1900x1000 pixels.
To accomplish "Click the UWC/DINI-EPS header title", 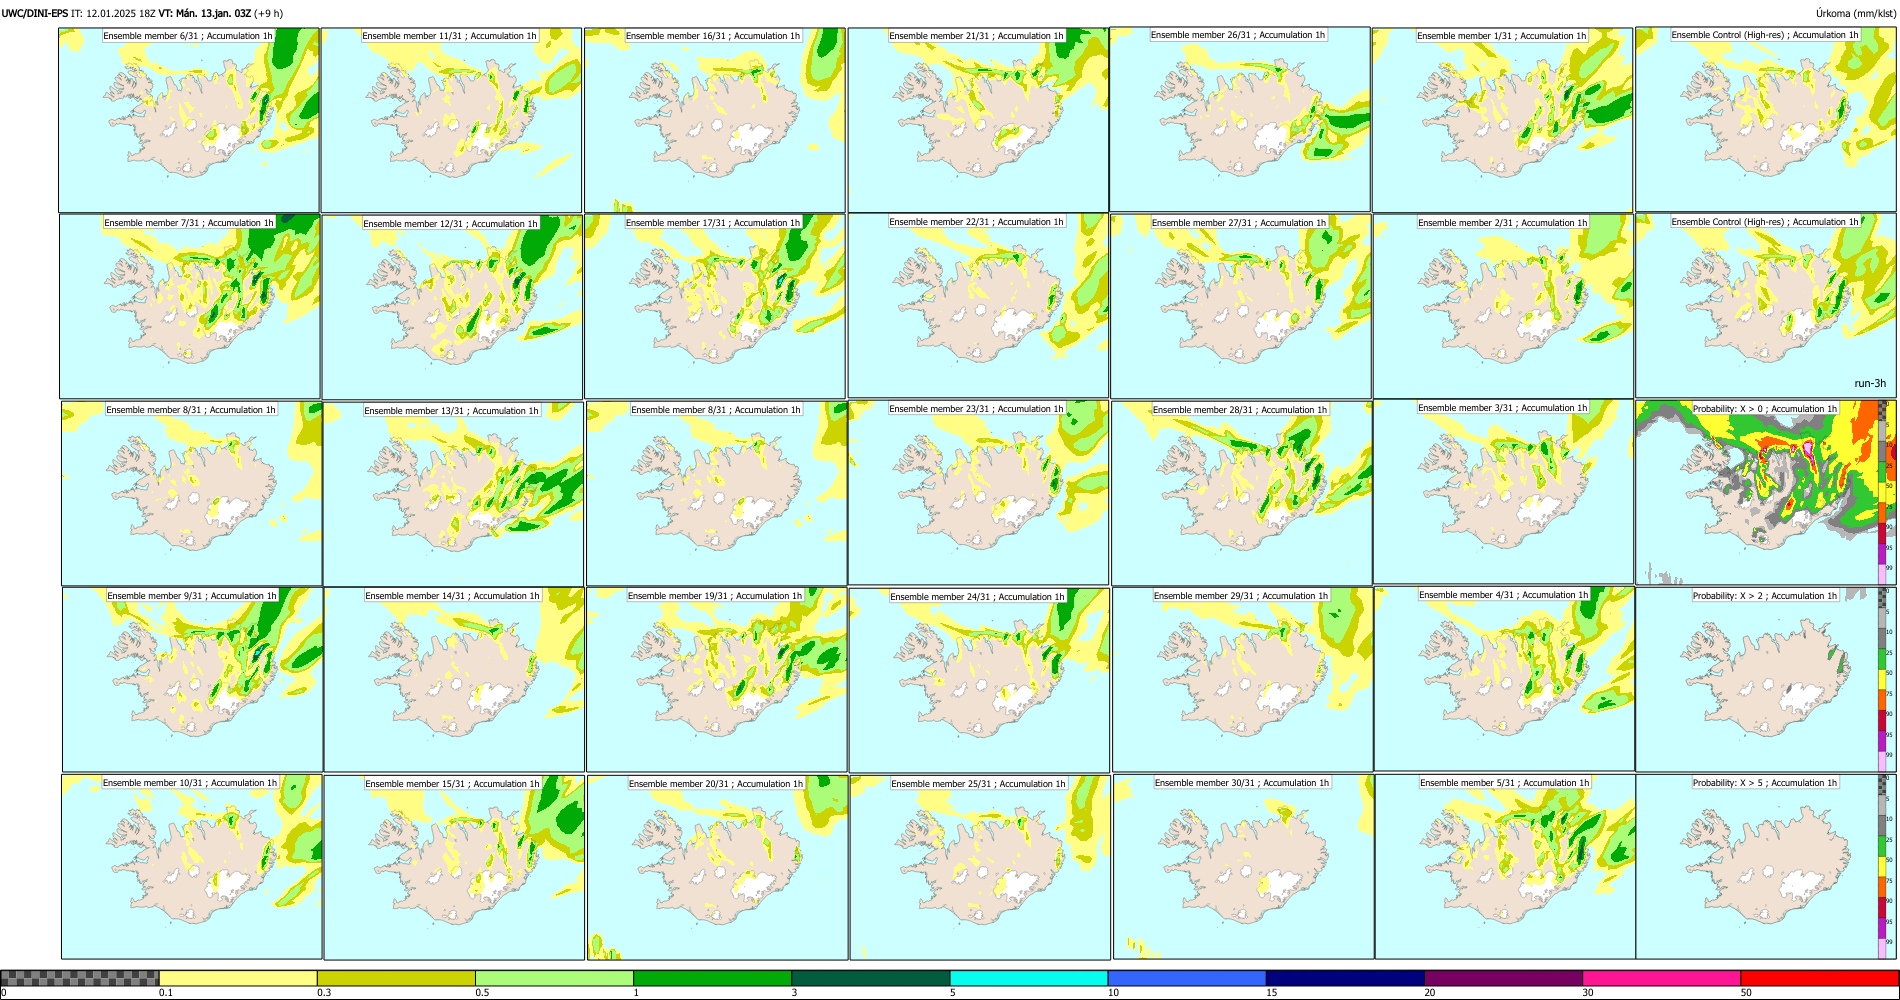I will click(x=35, y=13).
